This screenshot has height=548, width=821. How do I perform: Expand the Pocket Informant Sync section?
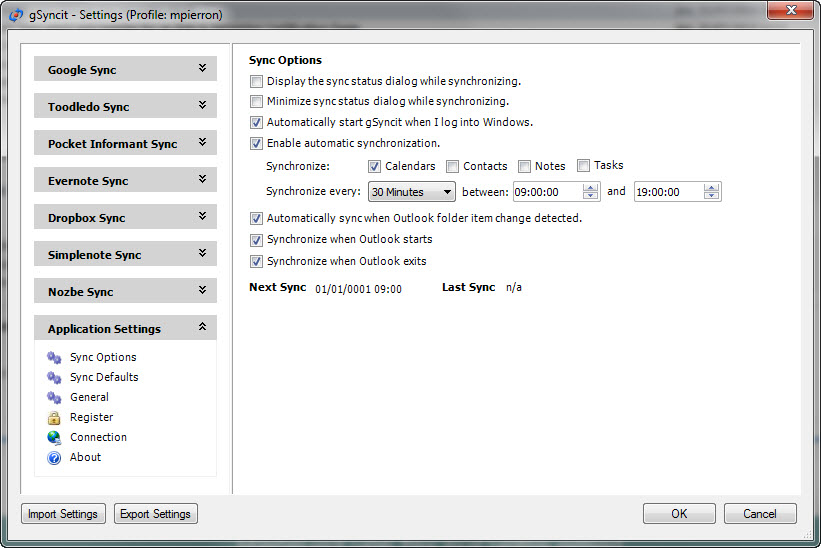(125, 143)
